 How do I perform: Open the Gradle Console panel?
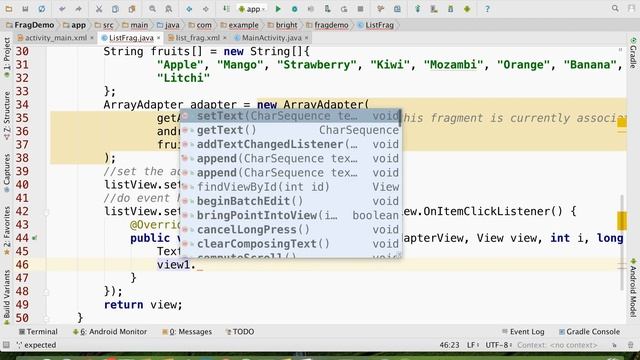click(x=589, y=332)
